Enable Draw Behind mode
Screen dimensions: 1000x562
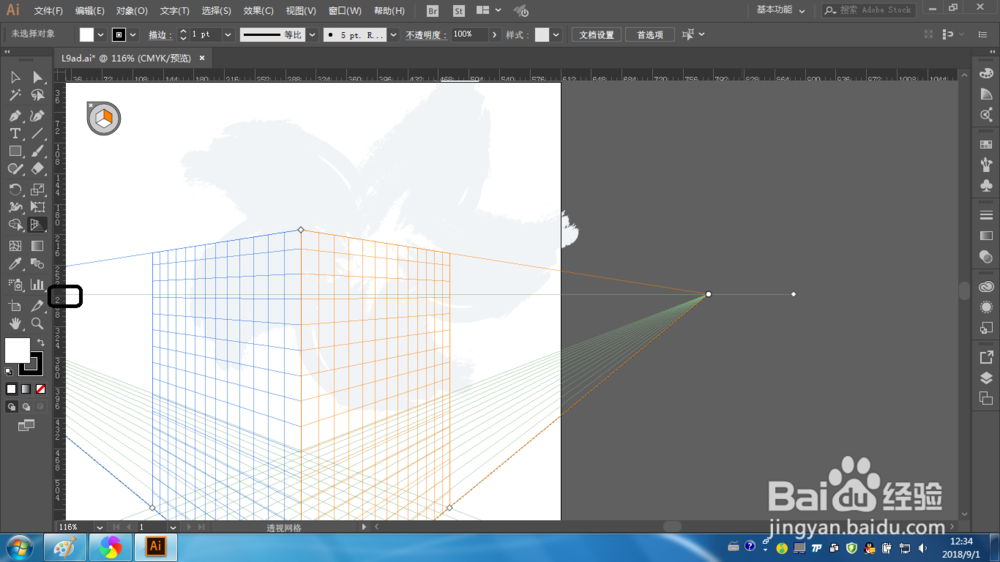click(x=26, y=406)
